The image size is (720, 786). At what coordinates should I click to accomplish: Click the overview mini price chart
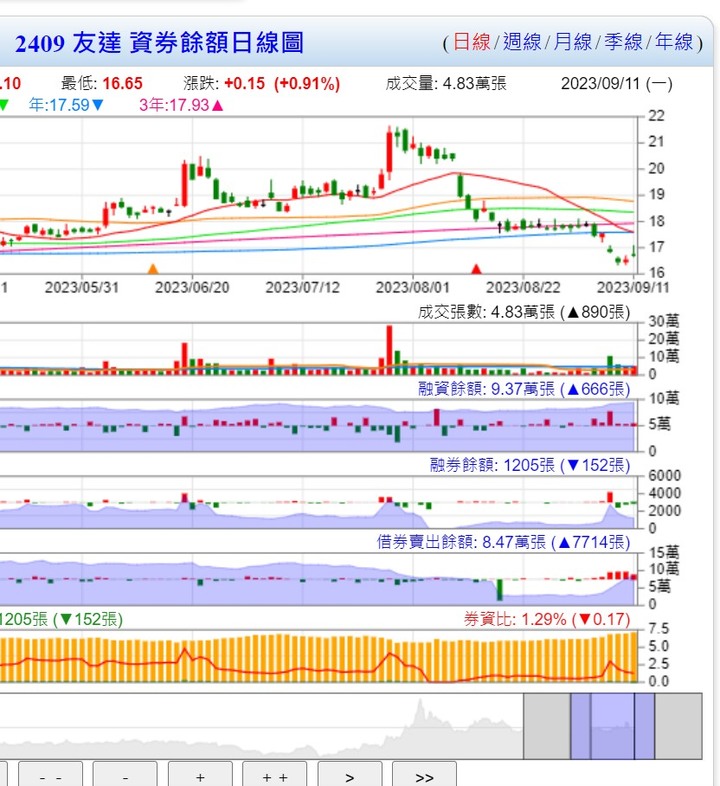261,726
